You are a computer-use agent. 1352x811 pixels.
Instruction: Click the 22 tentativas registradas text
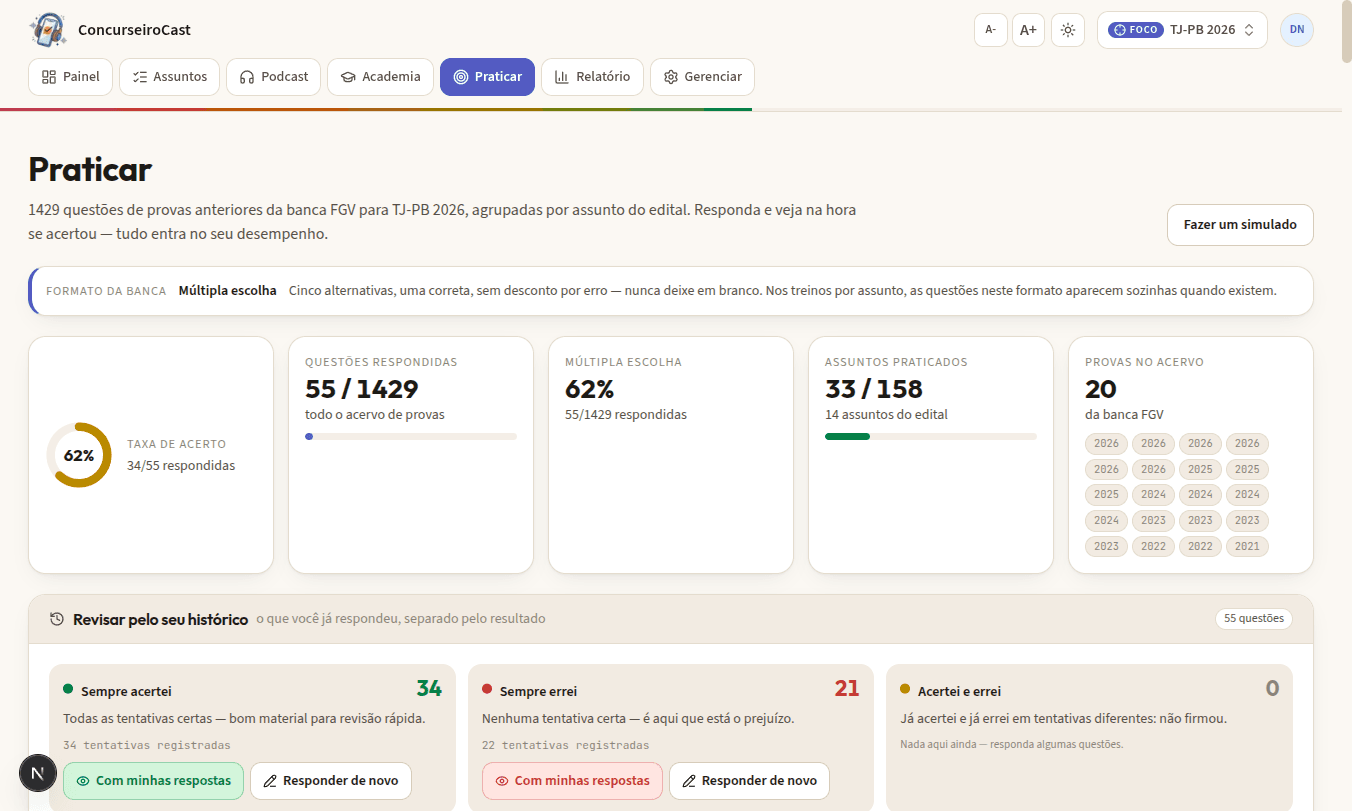click(x=565, y=745)
